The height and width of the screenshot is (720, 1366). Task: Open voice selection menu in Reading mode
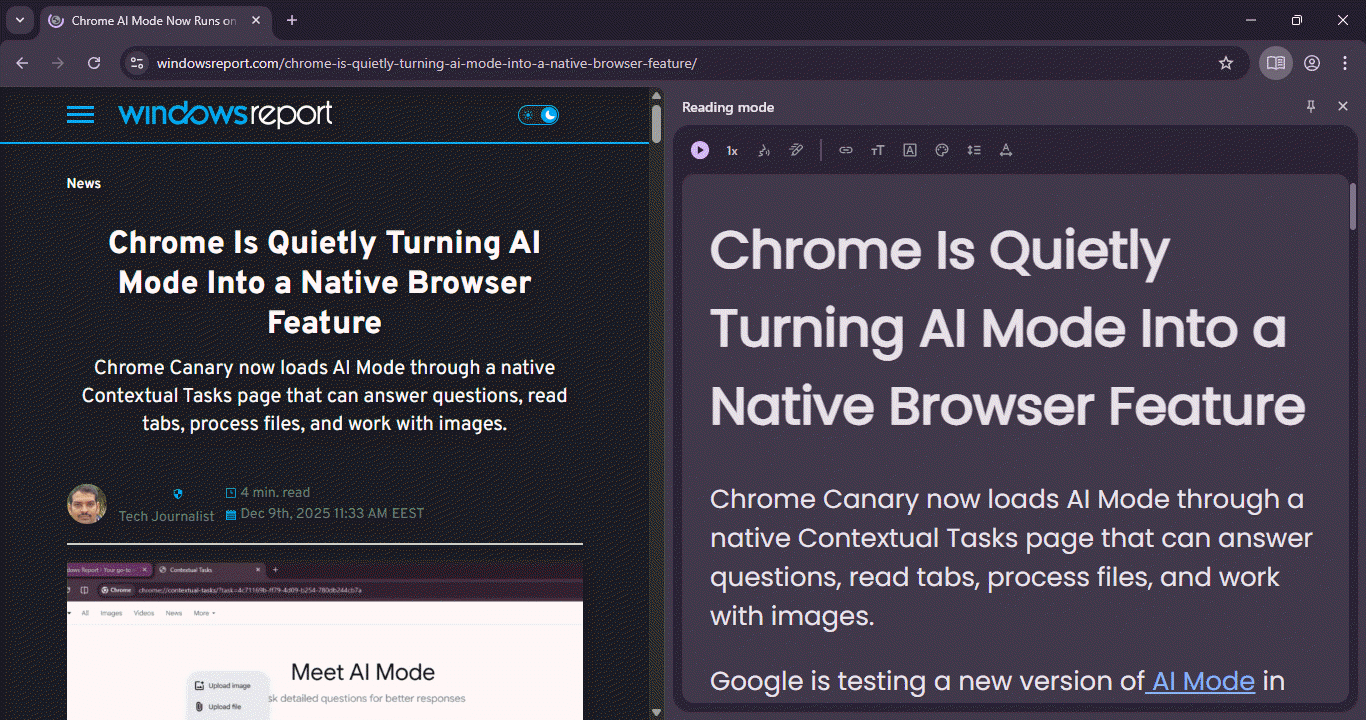[x=764, y=150]
